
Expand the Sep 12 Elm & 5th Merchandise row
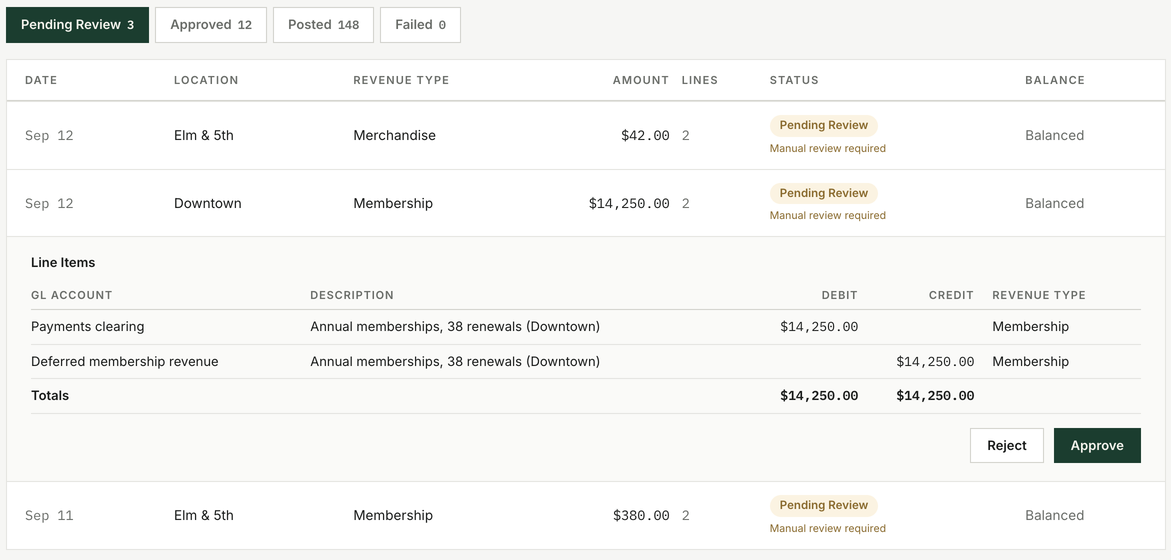pyautogui.click(x=586, y=135)
